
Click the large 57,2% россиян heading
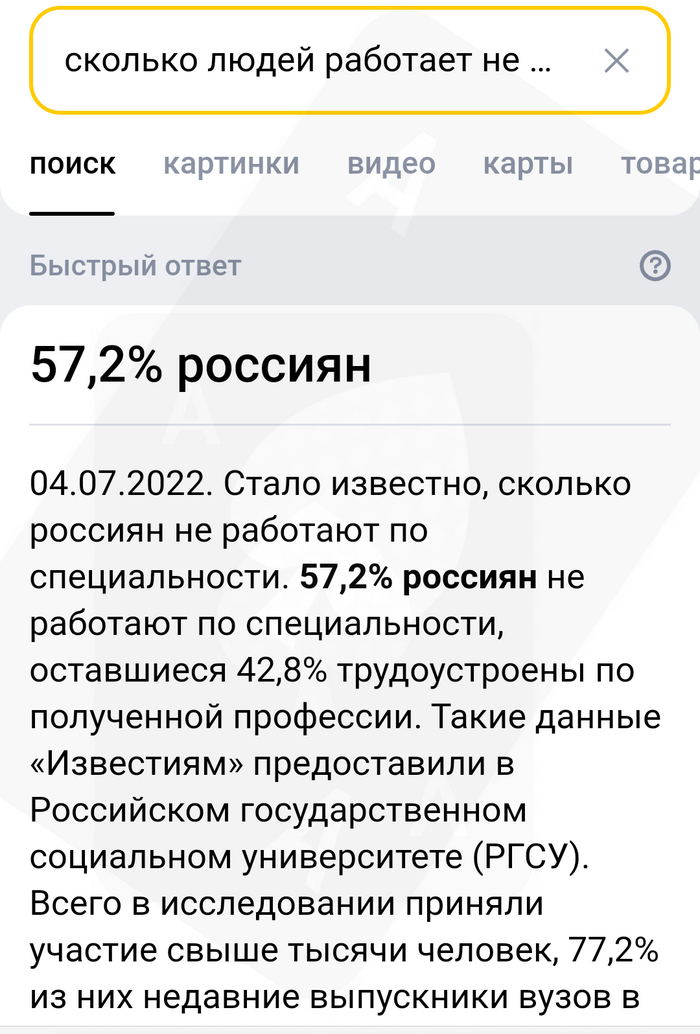[x=202, y=364]
